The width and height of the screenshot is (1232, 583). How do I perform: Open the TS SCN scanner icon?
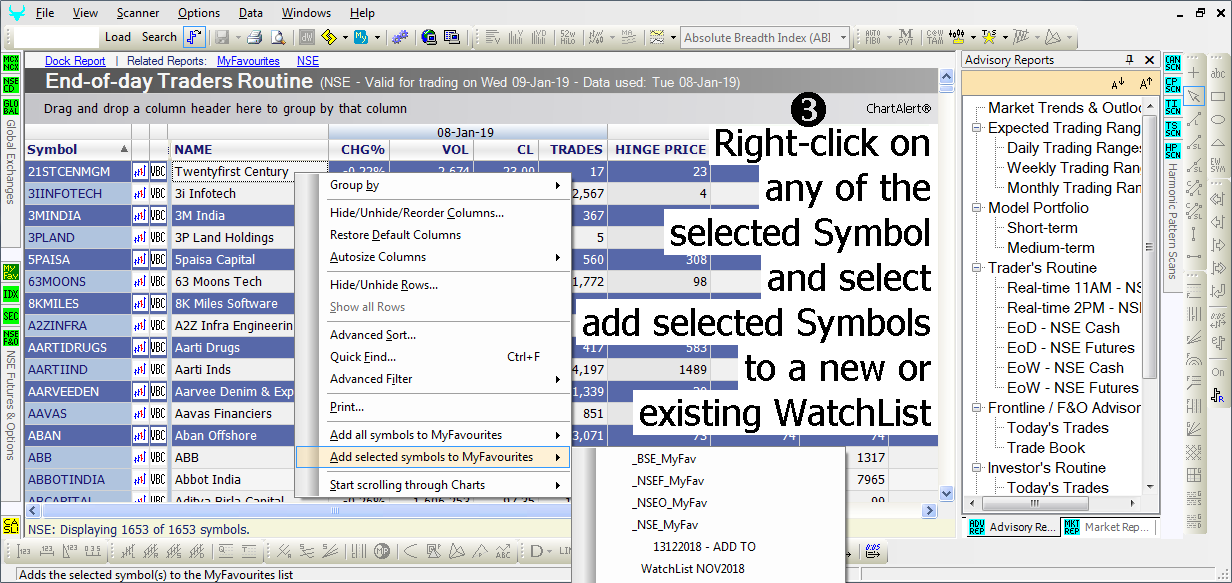click(x=1173, y=128)
